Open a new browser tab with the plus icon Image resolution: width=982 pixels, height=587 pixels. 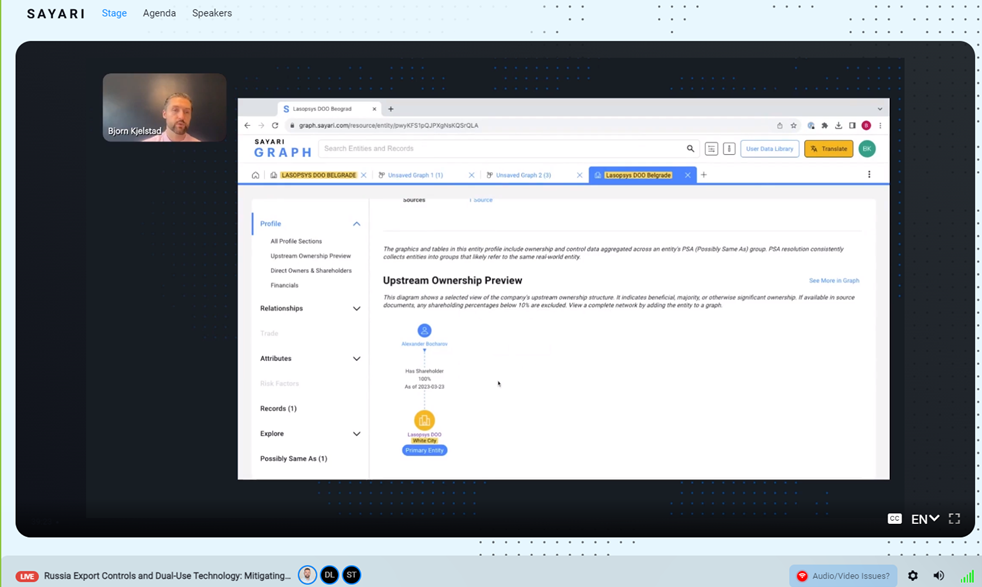pyautogui.click(x=391, y=109)
